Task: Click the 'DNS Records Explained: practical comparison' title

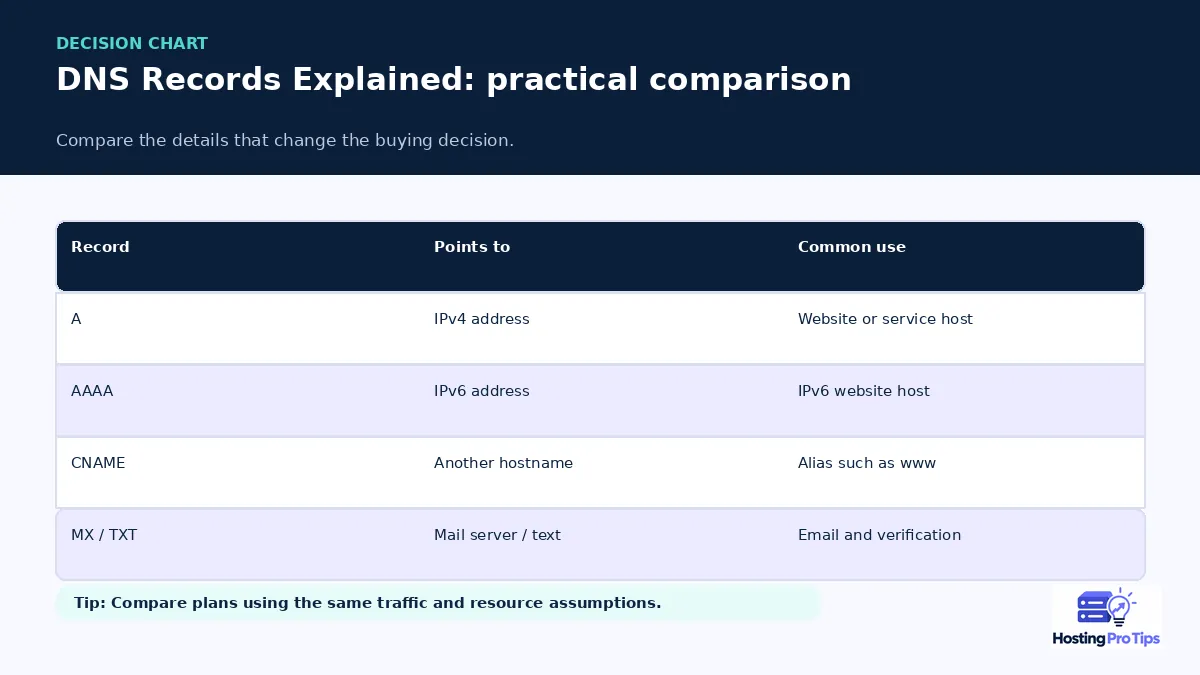Action: click(x=454, y=80)
